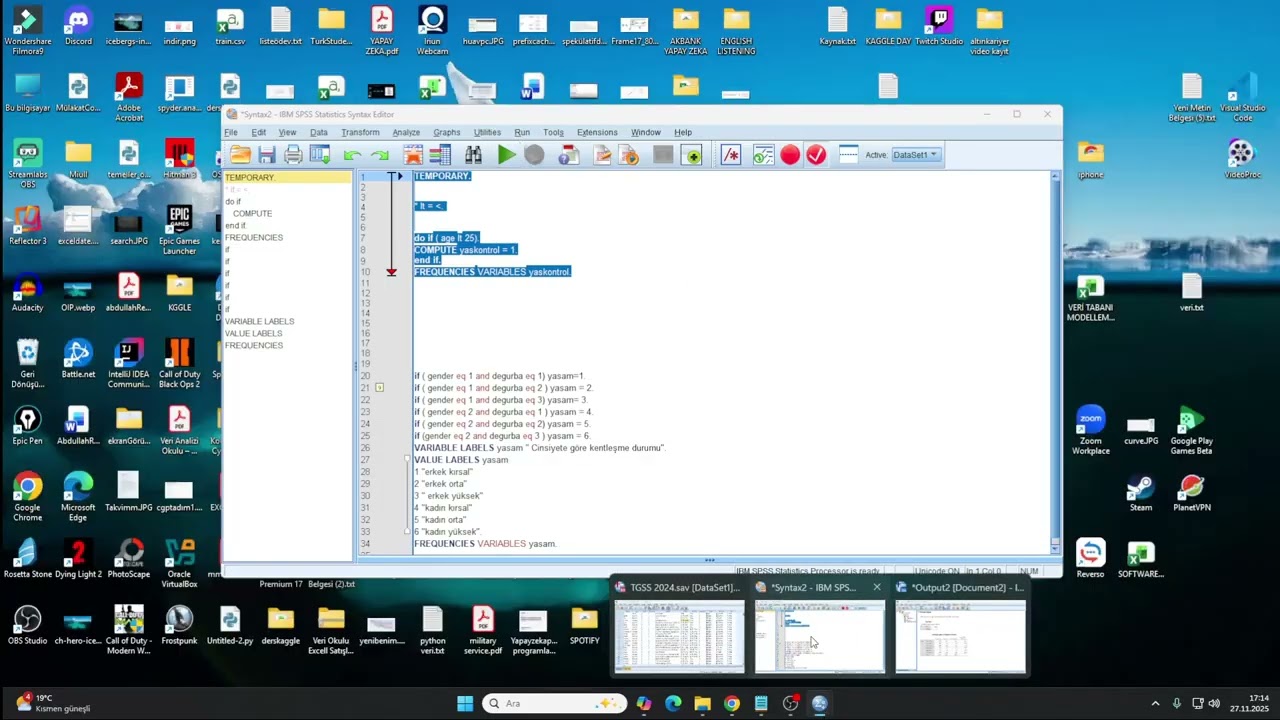The height and width of the screenshot is (720, 1280).
Task: Click the Print toolbar icon
Action: 293,155
